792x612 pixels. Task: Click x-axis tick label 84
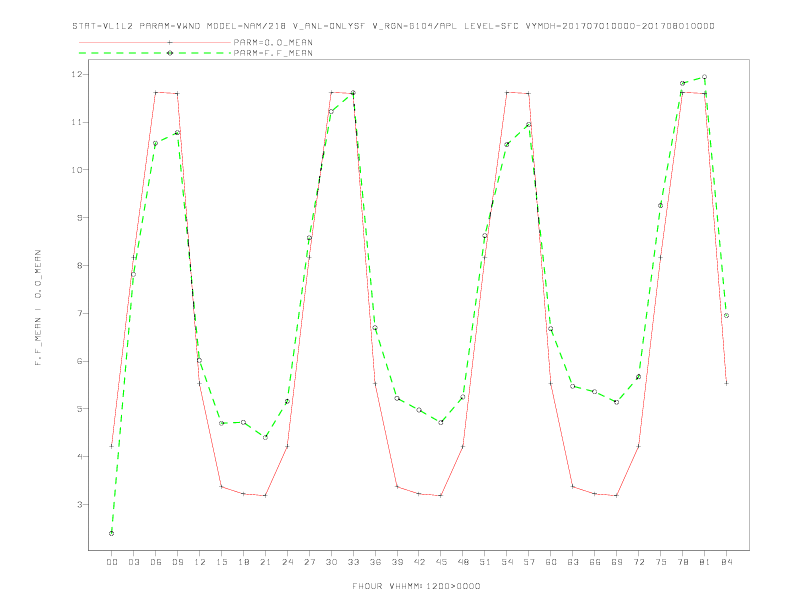(x=726, y=562)
